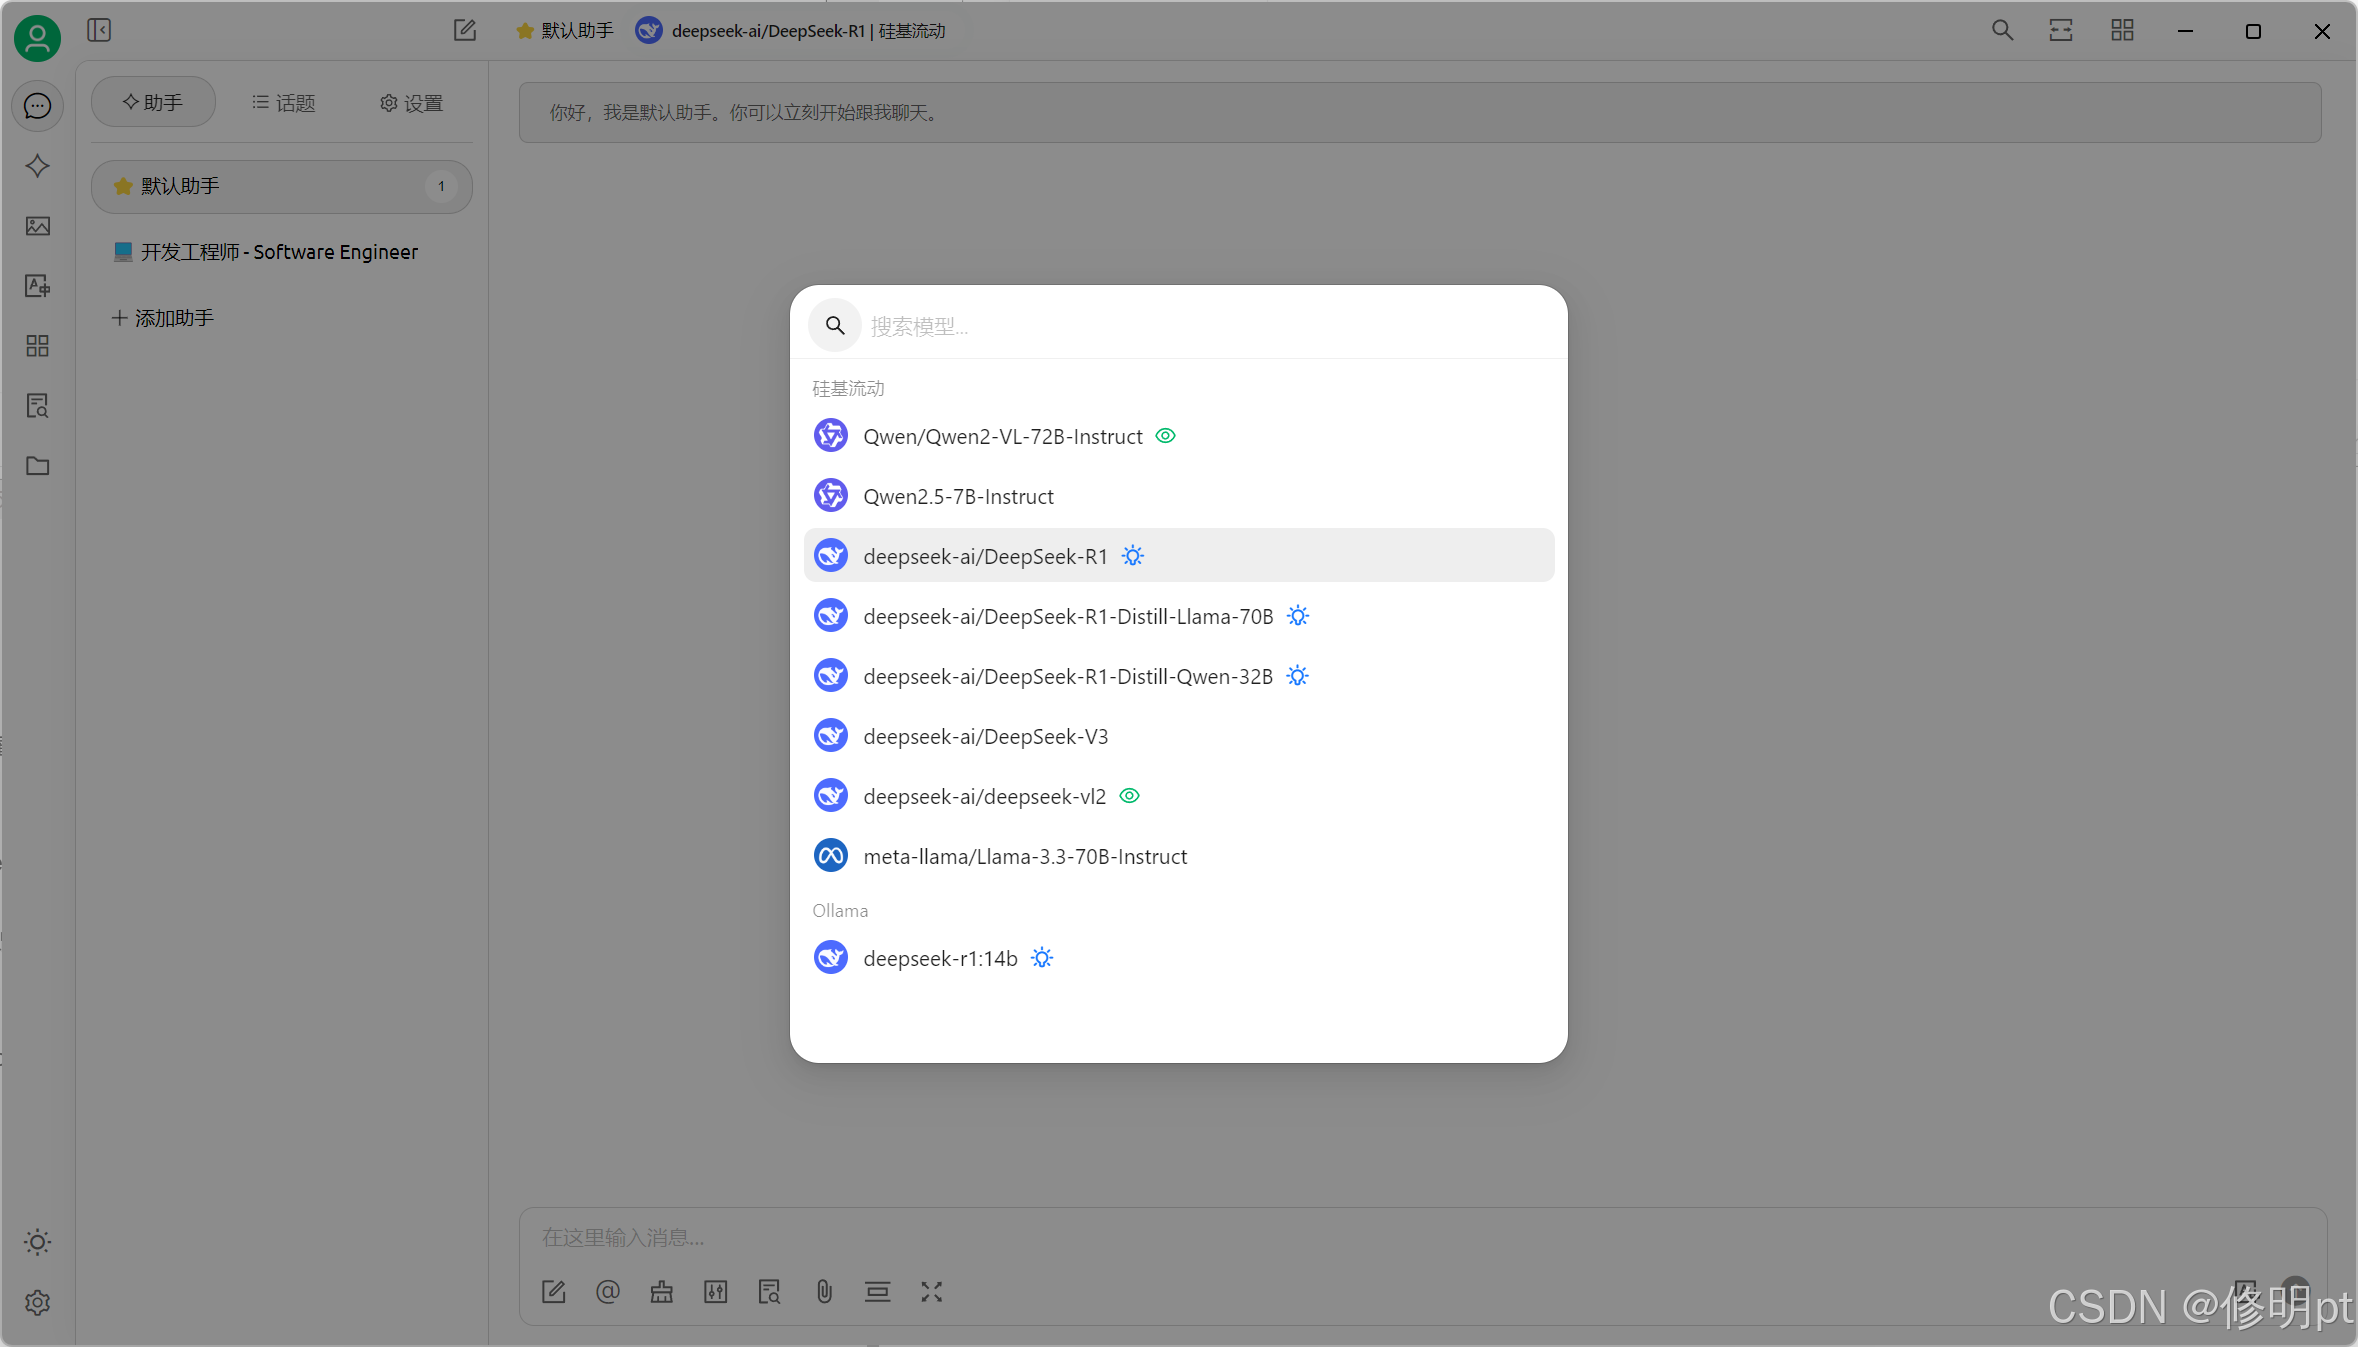Open the files folder sidebar icon

coord(37,466)
